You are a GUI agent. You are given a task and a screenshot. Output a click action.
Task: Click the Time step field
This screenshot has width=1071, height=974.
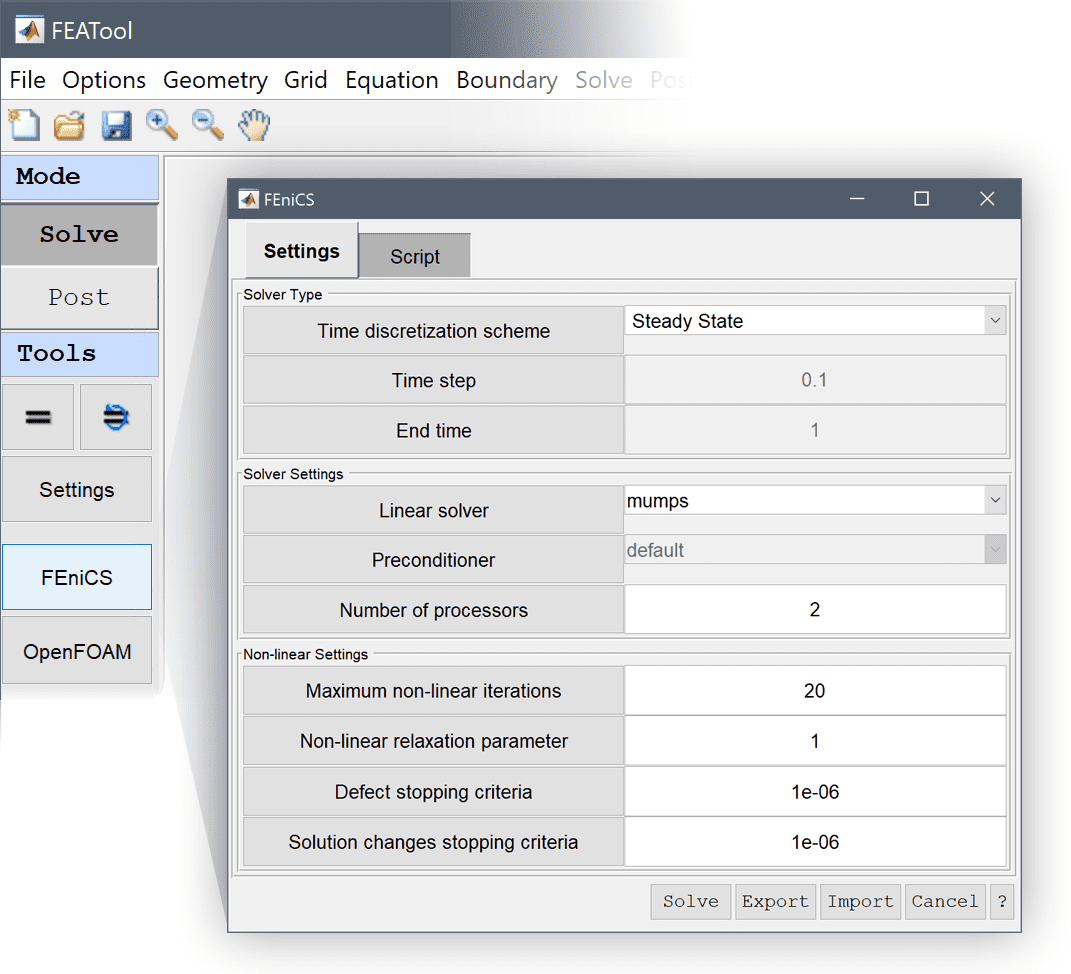point(815,380)
